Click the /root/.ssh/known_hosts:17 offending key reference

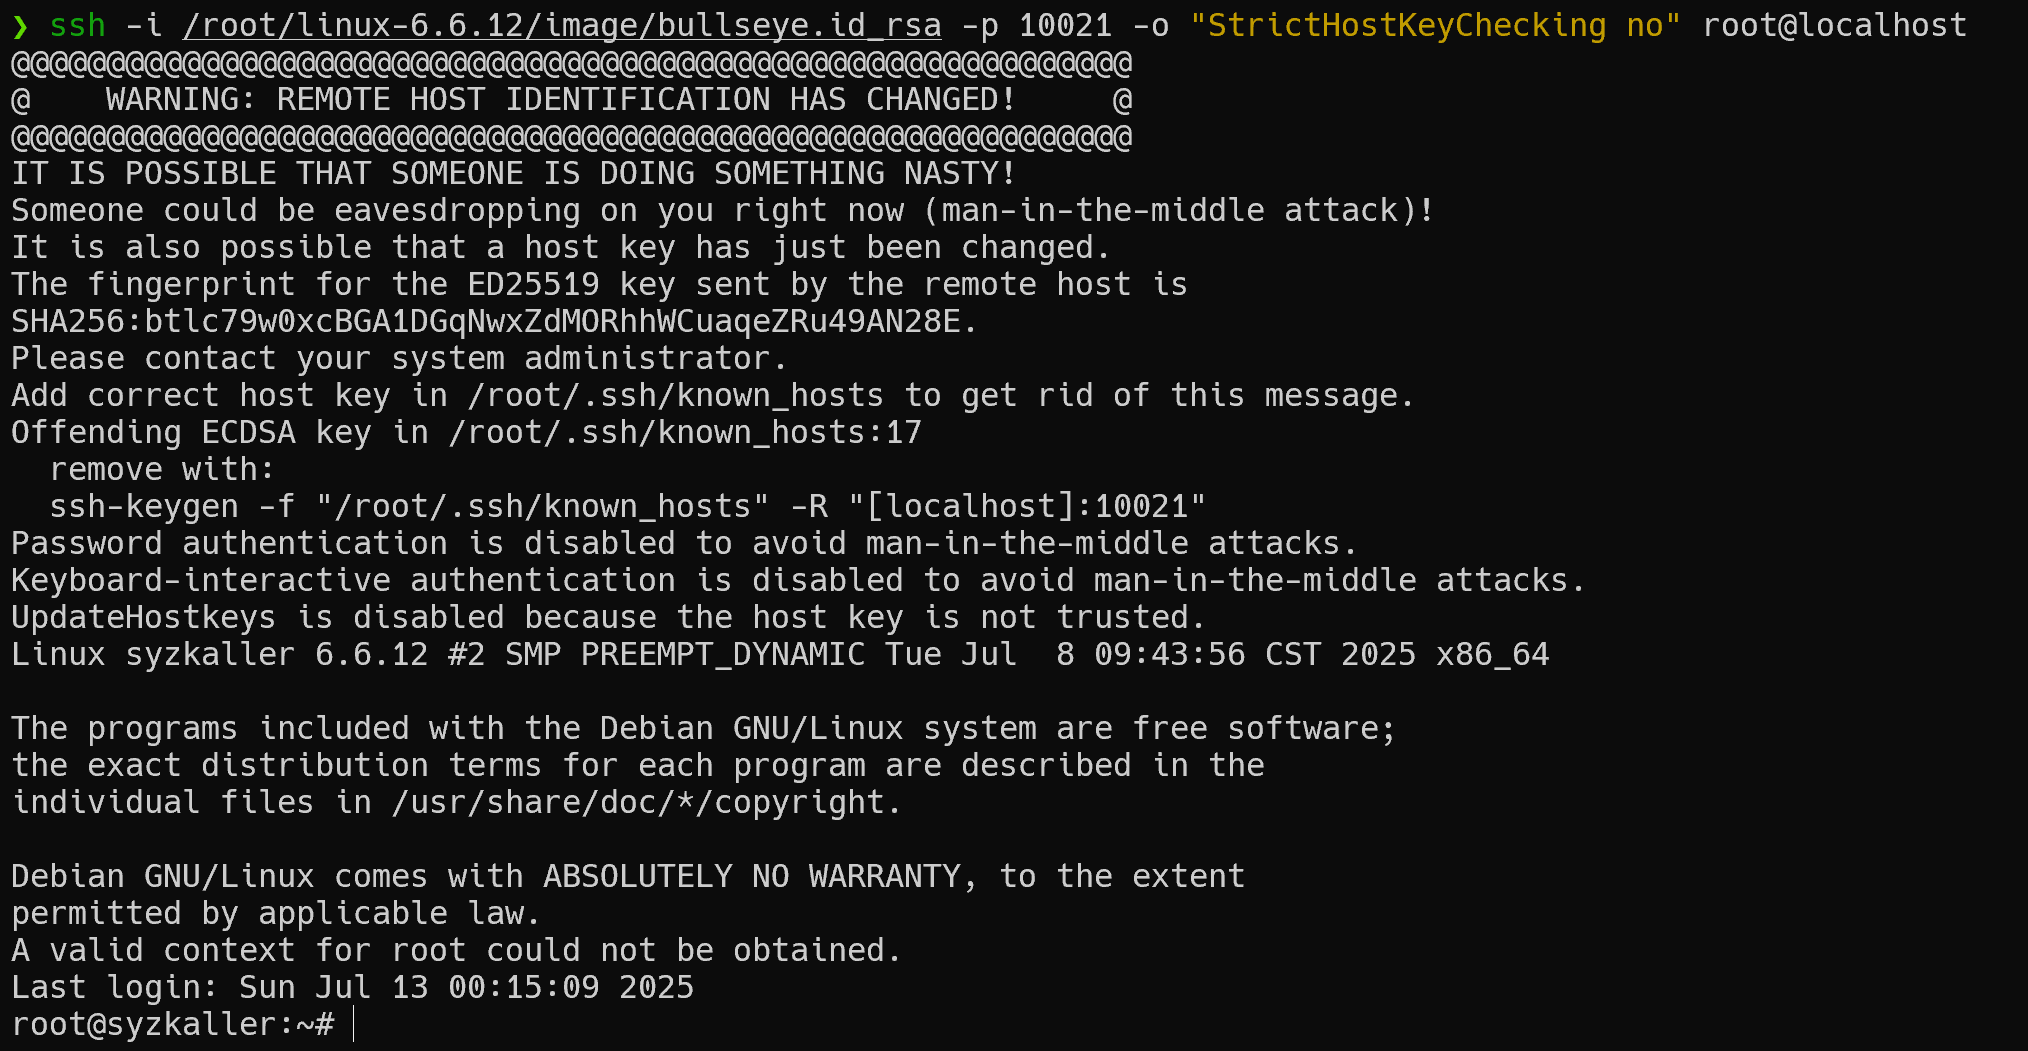tap(685, 433)
